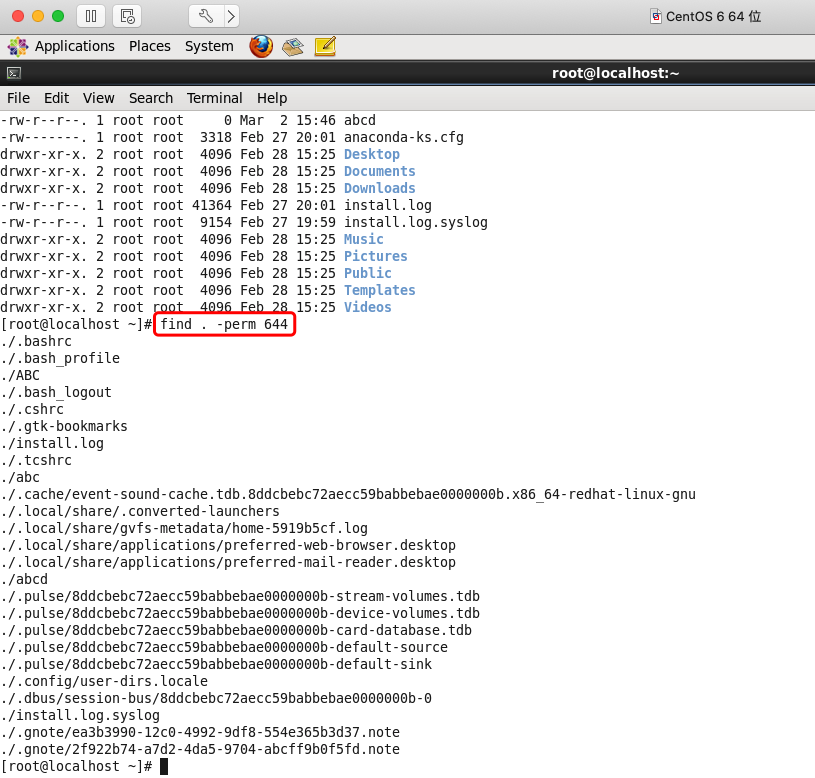
Task: Open the terminal Help menu
Action: [272, 98]
